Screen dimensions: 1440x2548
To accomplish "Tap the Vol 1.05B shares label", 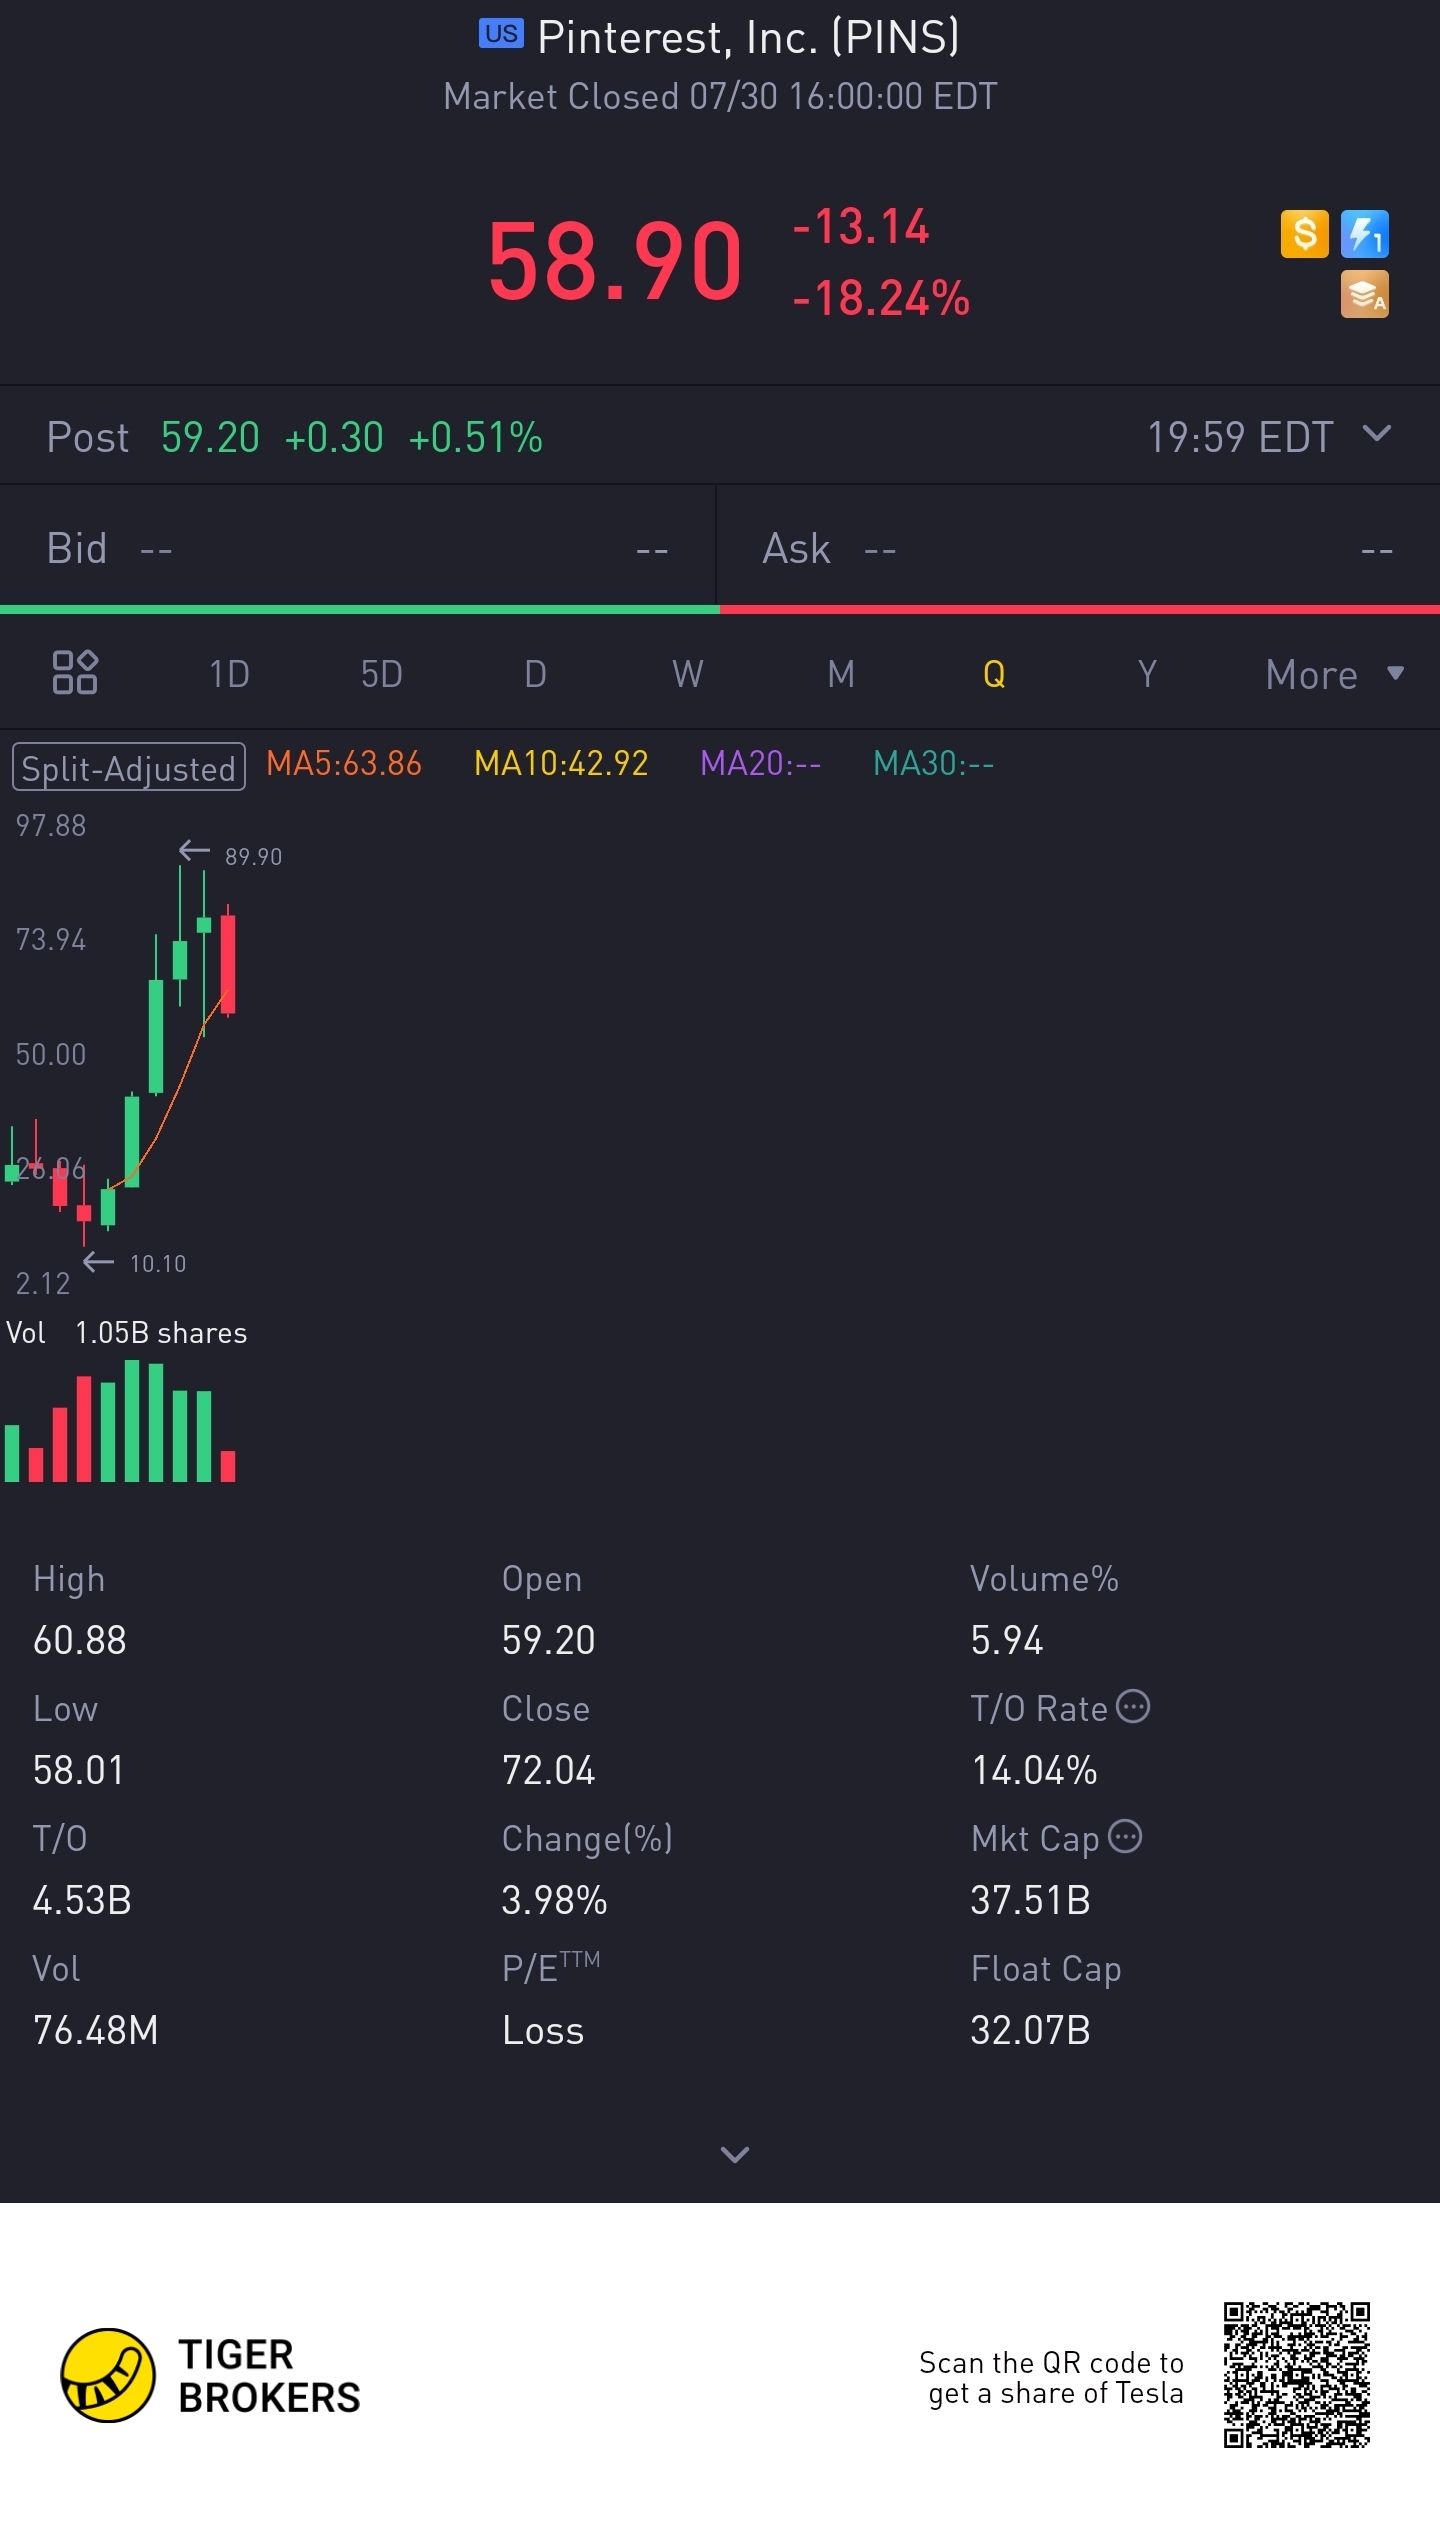I will [126, 1333].
